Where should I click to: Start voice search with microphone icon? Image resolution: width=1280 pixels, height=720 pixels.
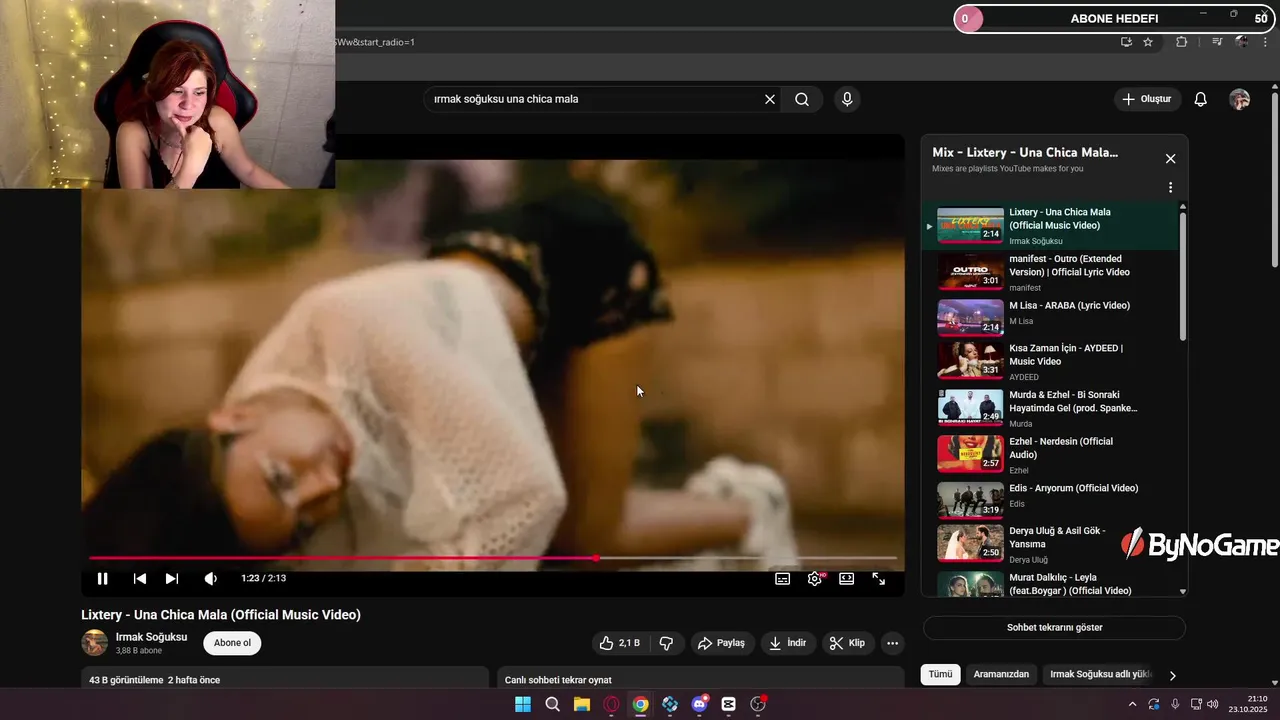click(847, 99)
